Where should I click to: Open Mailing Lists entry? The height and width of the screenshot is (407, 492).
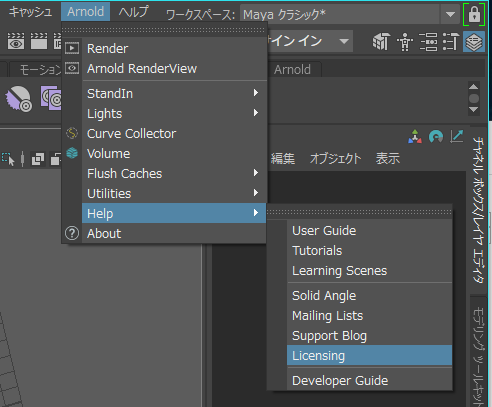[369, 316]
